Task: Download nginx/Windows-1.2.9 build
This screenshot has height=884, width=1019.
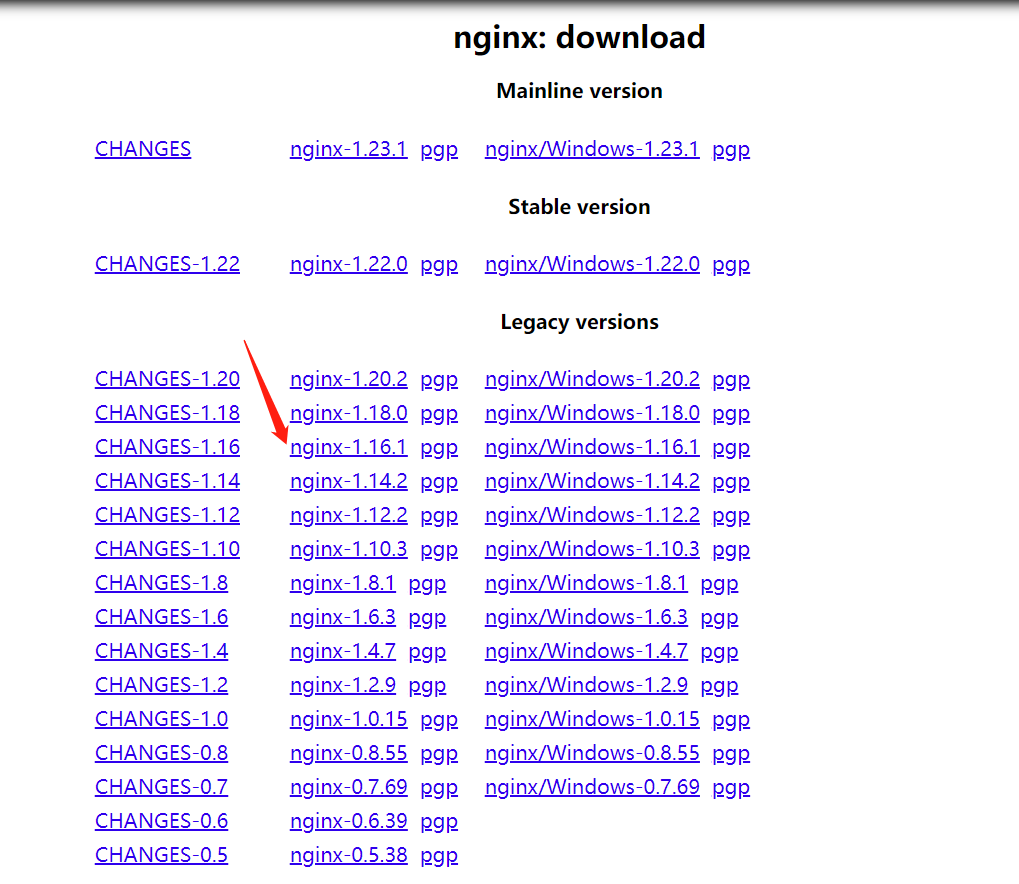Action: coord(586,684)
